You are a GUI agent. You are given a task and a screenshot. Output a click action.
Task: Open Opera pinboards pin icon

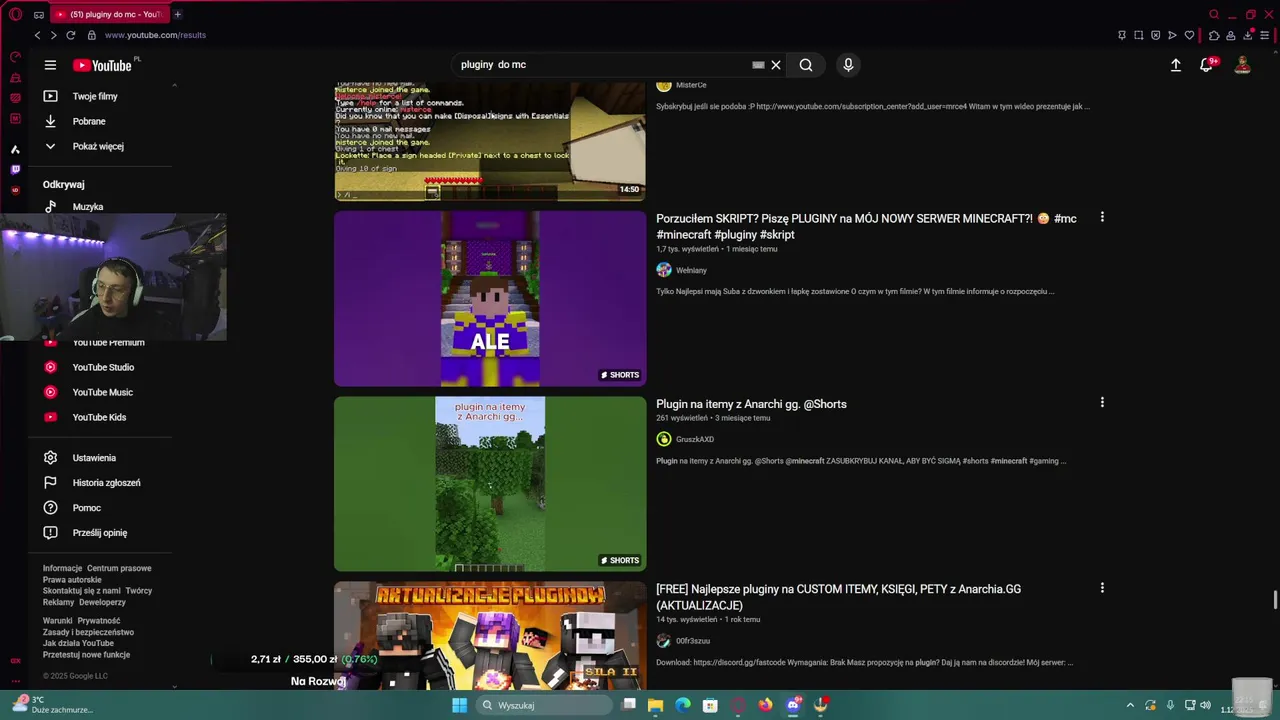pos(1122,35)
